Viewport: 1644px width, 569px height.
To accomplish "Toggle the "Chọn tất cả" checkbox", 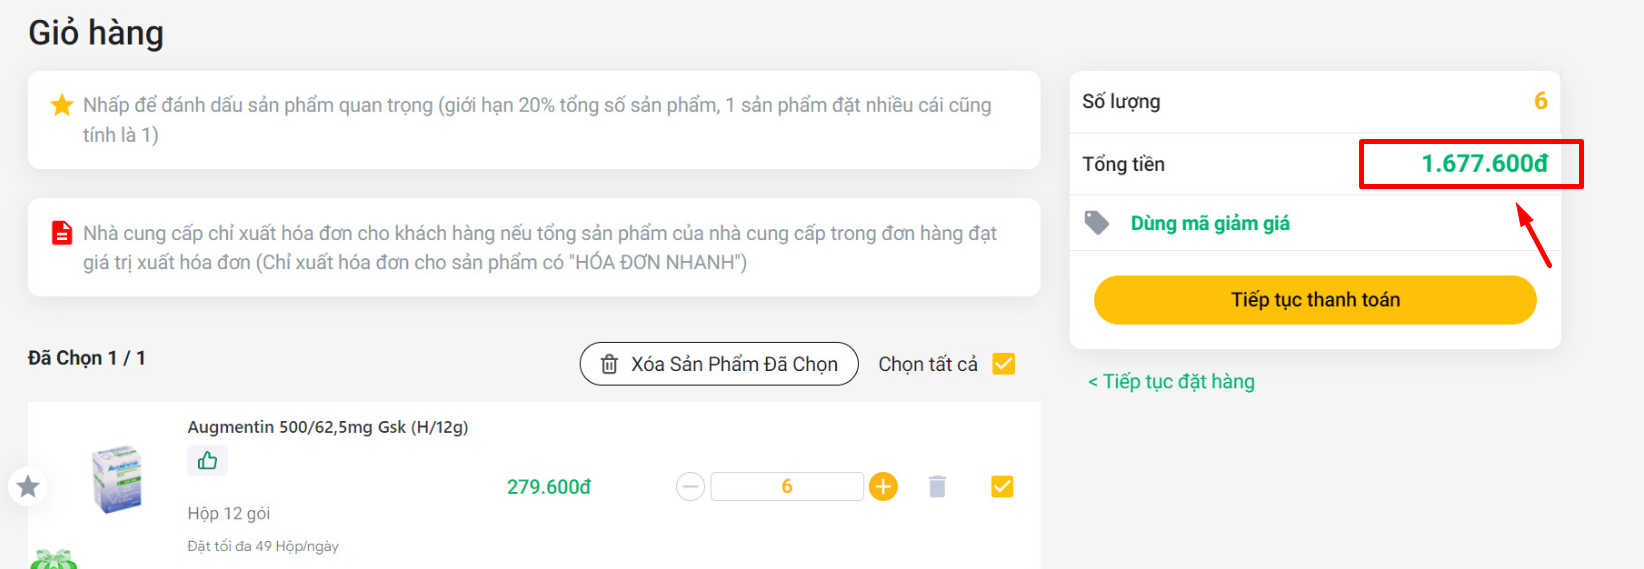I will tap(1003, 364).
